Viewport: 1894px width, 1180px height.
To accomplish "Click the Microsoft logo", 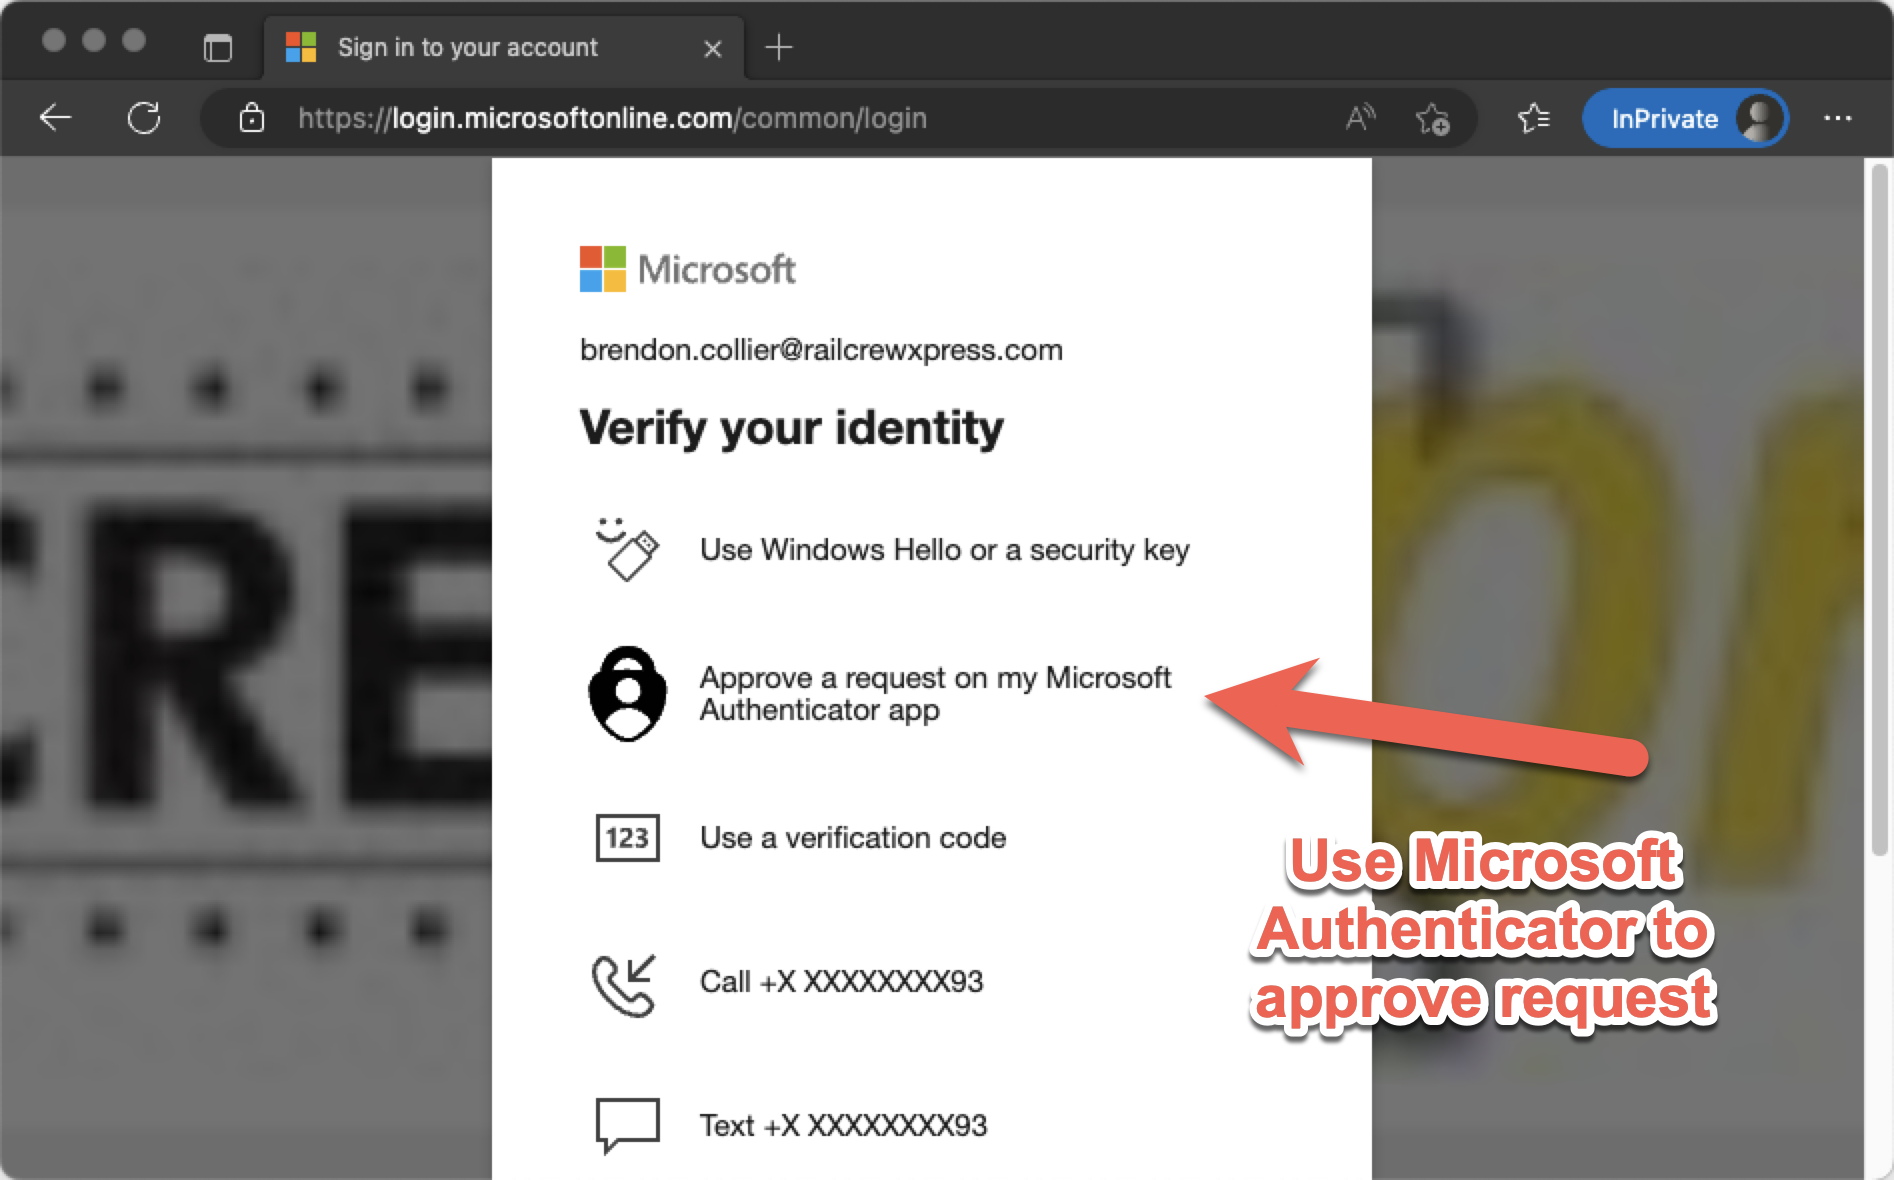I will pyautogui.click(x=688, y=269).
